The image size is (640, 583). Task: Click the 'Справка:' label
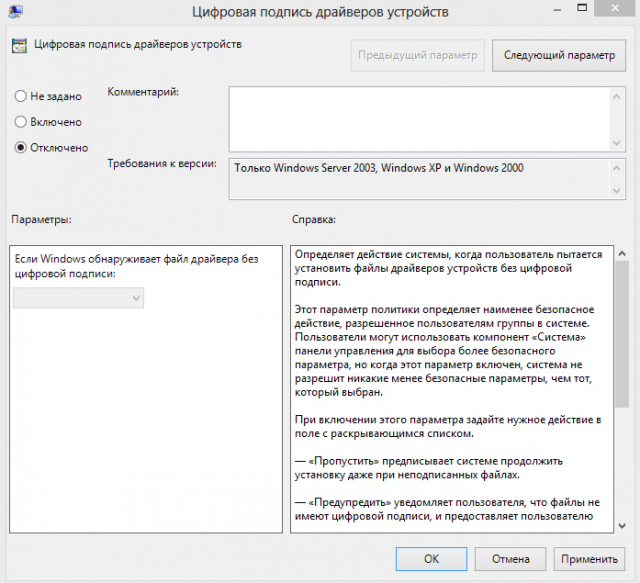point(313,220)
